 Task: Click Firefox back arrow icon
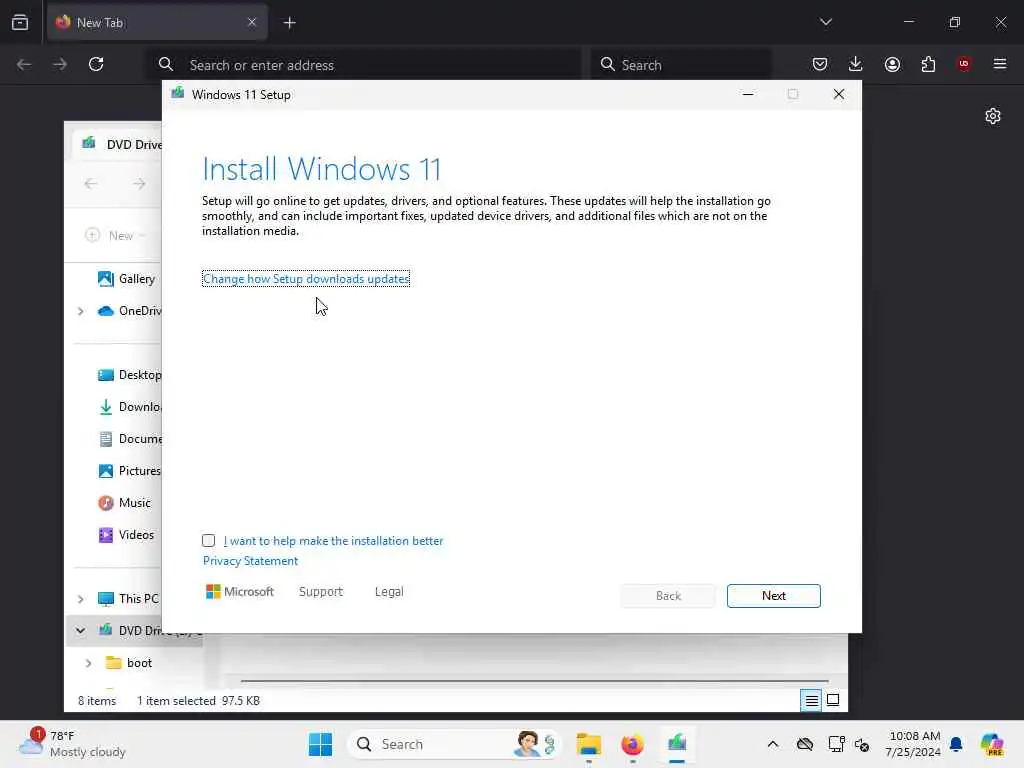[x=24, y=64]
